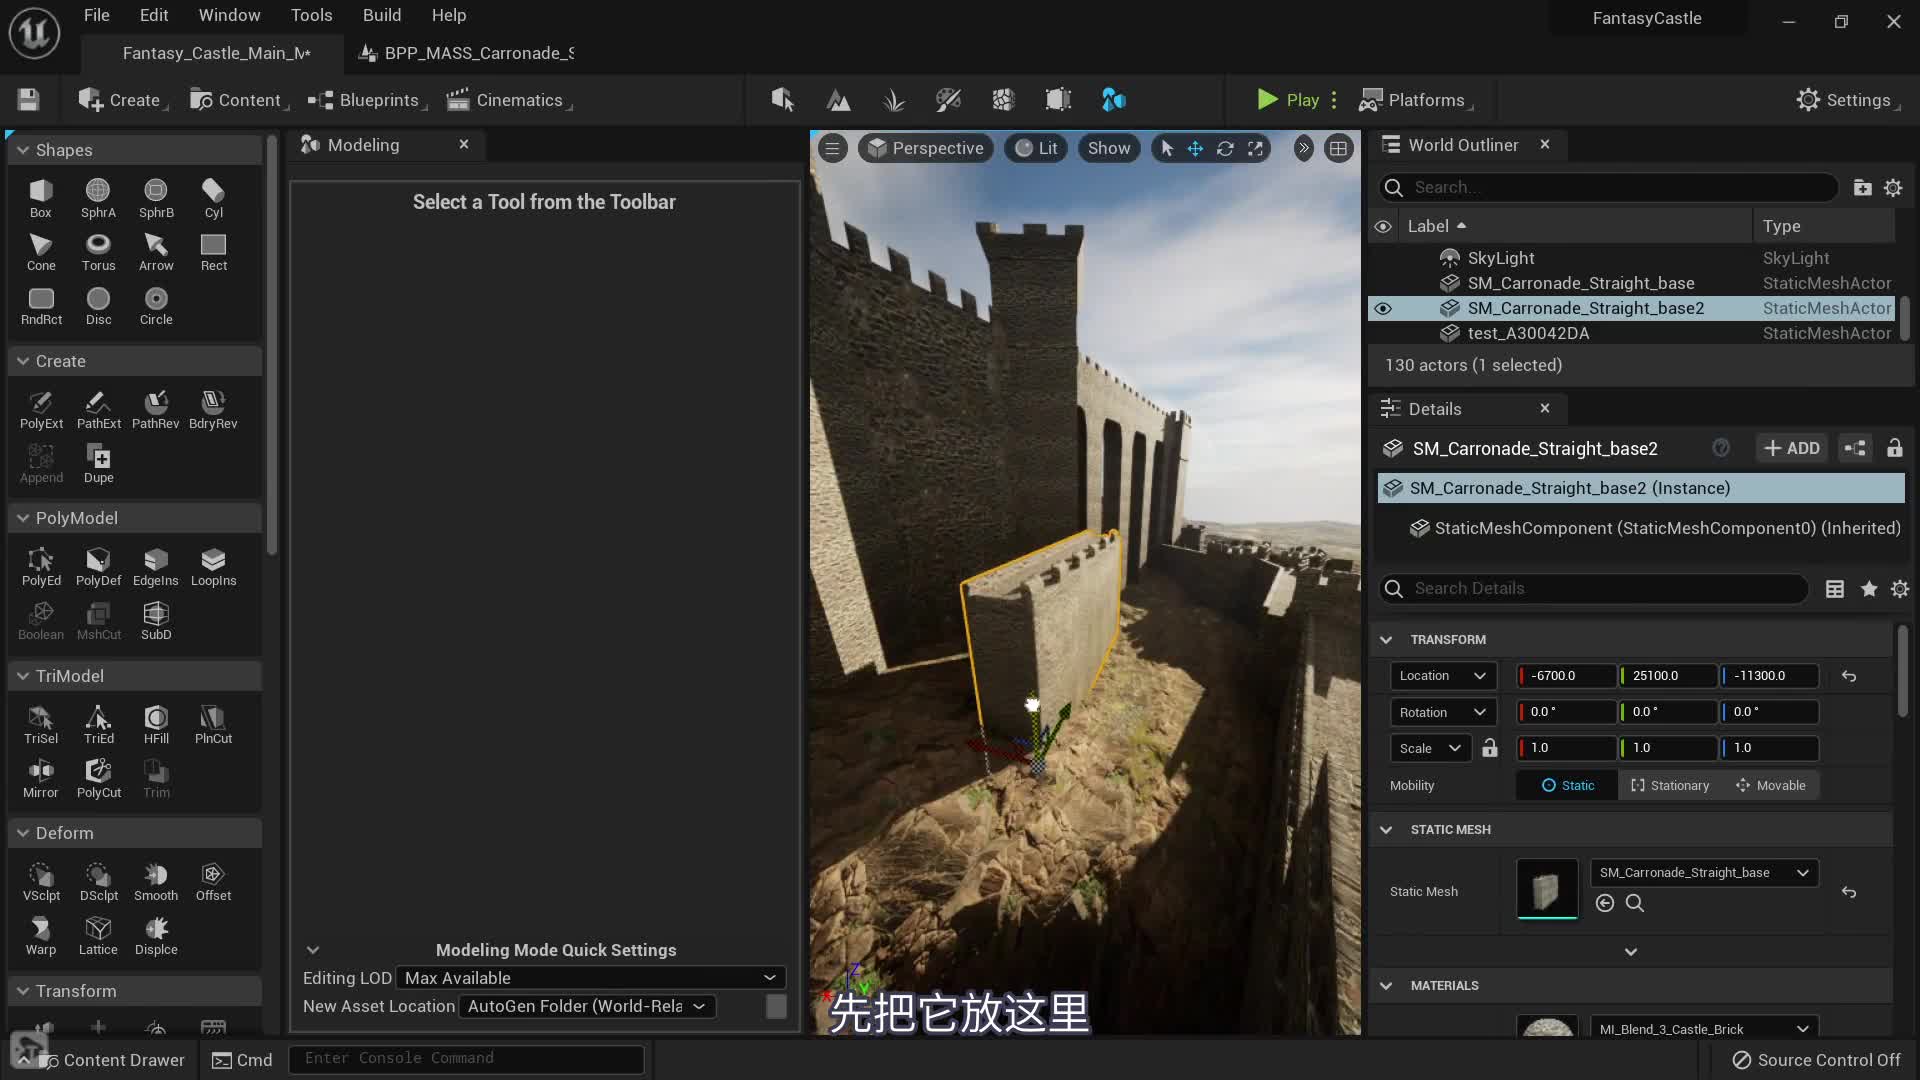The image size is (1920, 1080).
Task: Select the Box shape tool
Action: click(x=40, y=198)
